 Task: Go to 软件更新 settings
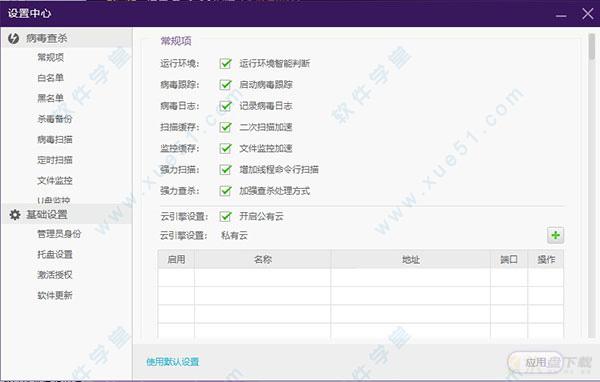click(55, 295)
